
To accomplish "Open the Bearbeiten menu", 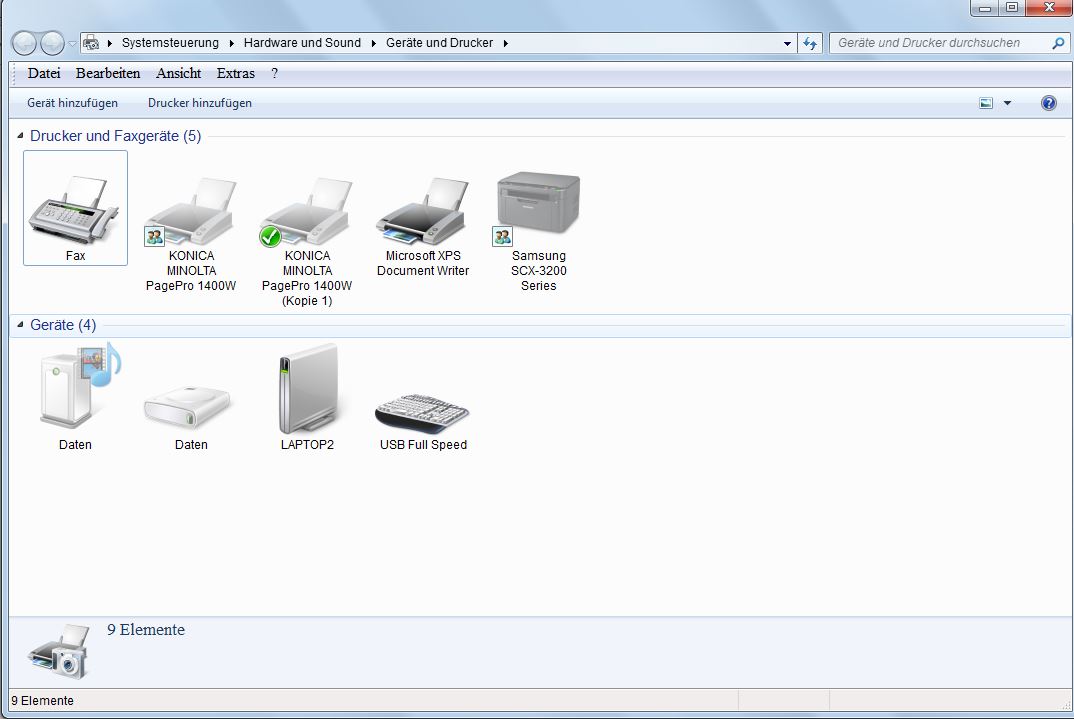I will [108, 73].
